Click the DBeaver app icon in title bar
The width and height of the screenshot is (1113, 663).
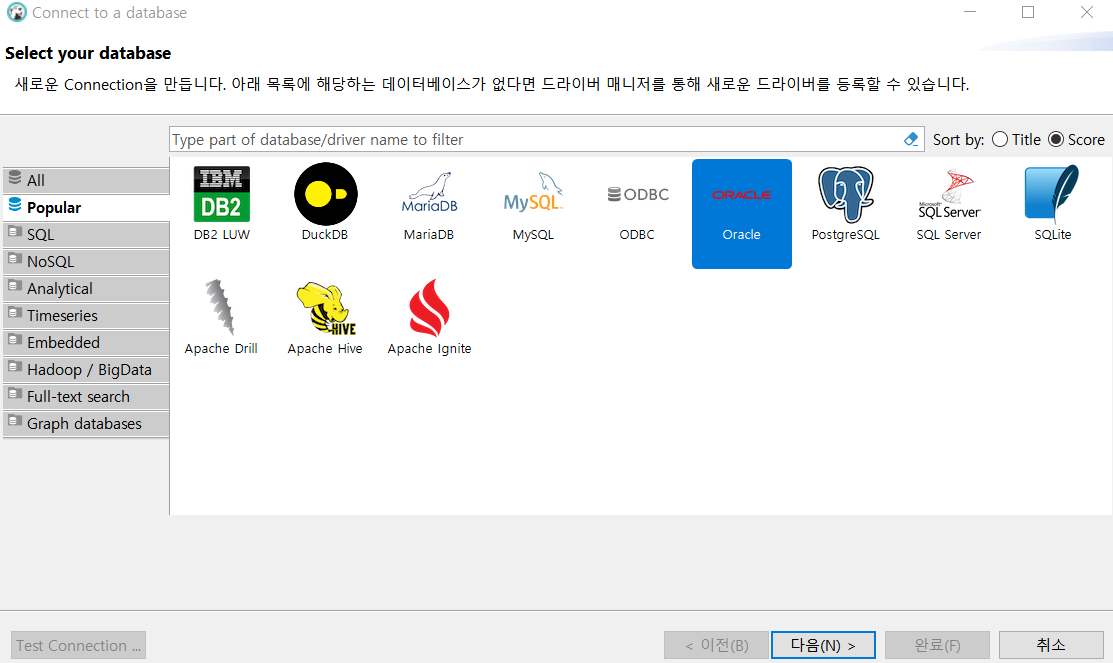tap(16, 12)
